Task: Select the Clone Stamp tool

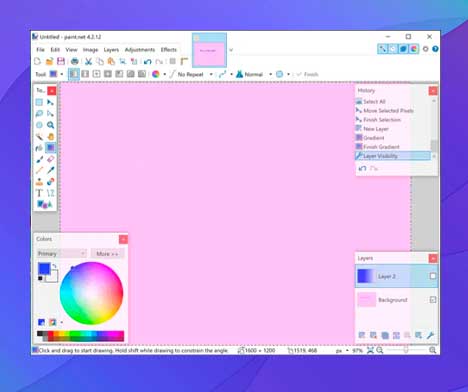Action: (39, 182)
